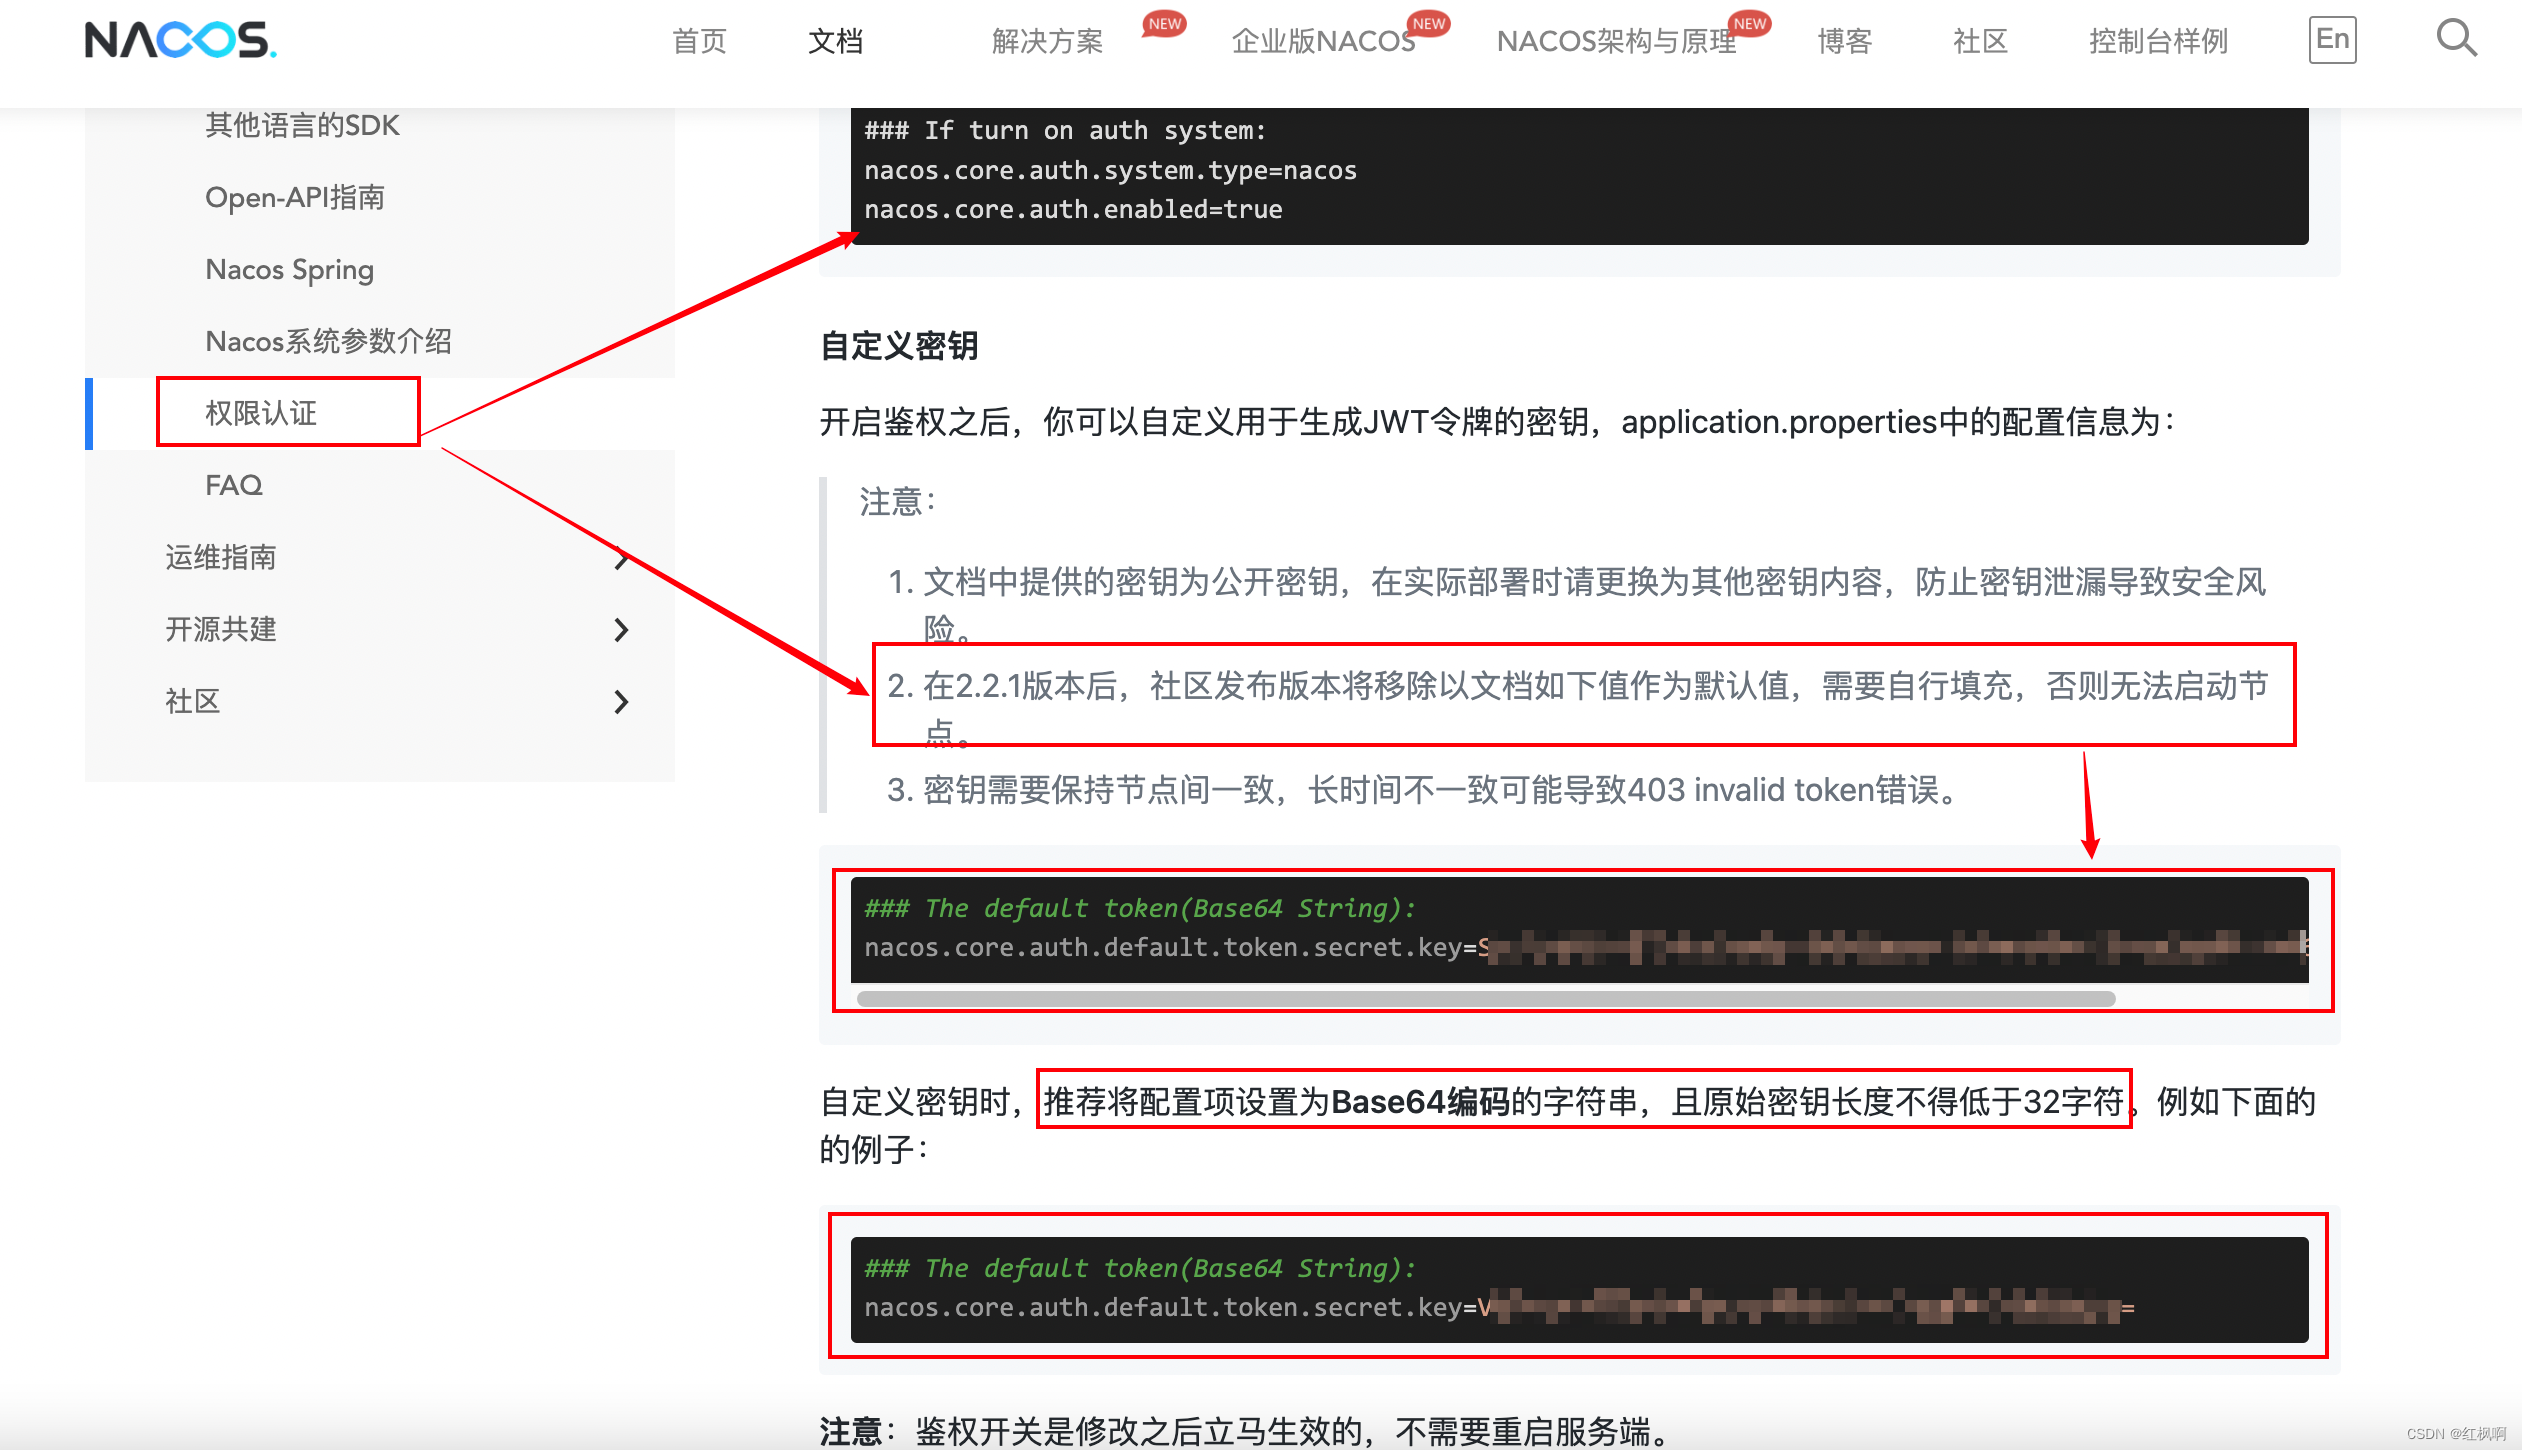Click nacos.core.auth.enabled=true code line
This screenshot has height=1450, width=2522.
[1073, 209]
